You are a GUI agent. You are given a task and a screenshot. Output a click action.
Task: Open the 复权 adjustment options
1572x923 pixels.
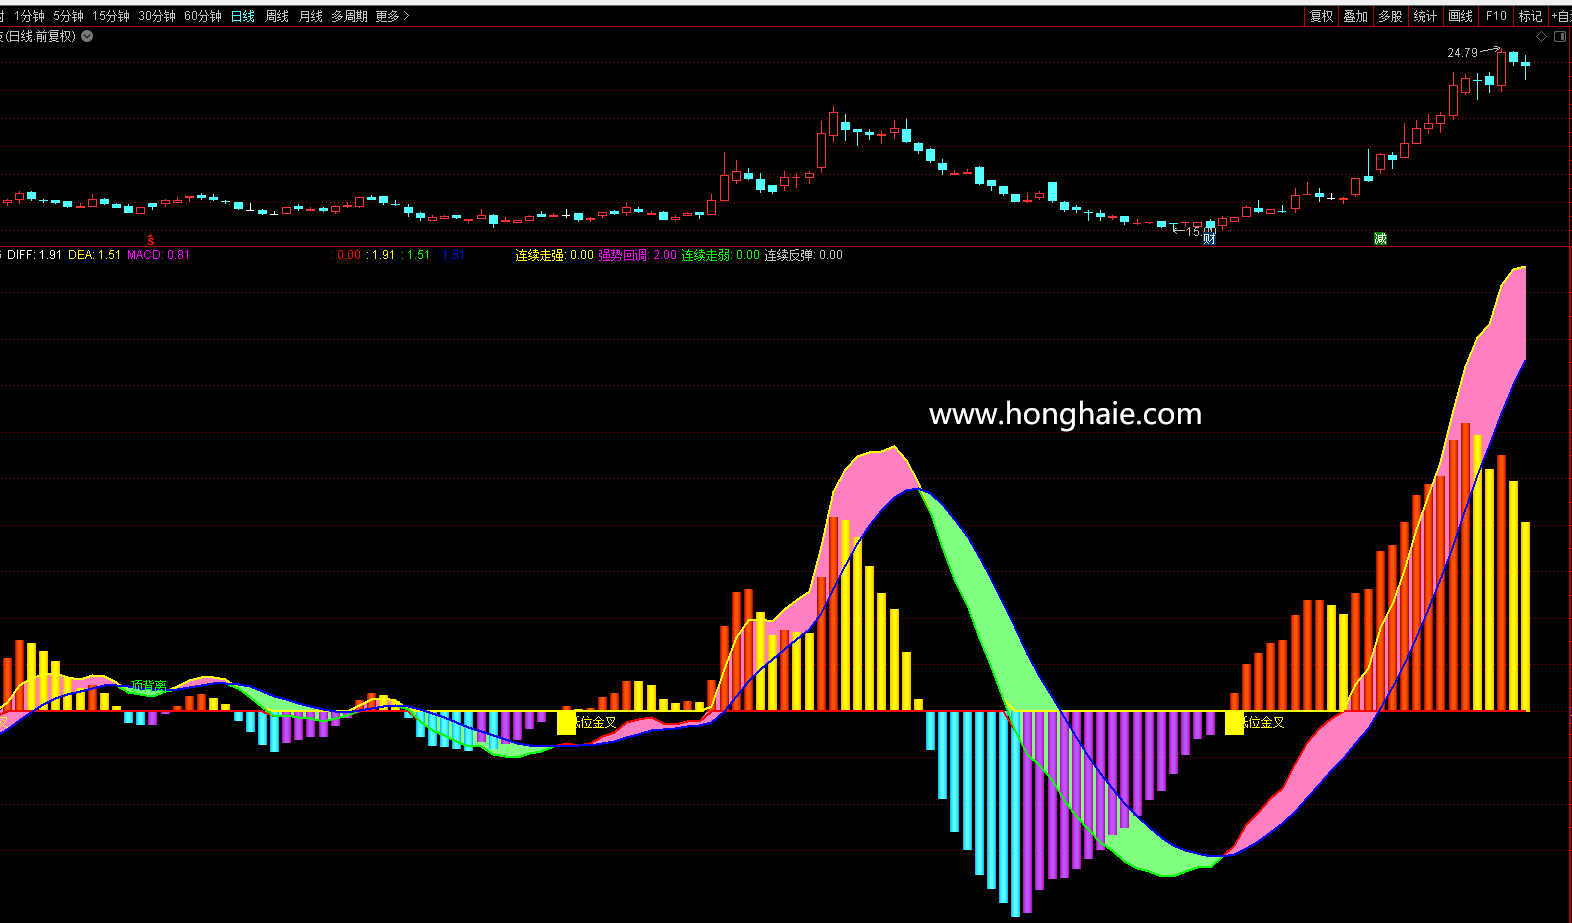(1321, 16)
